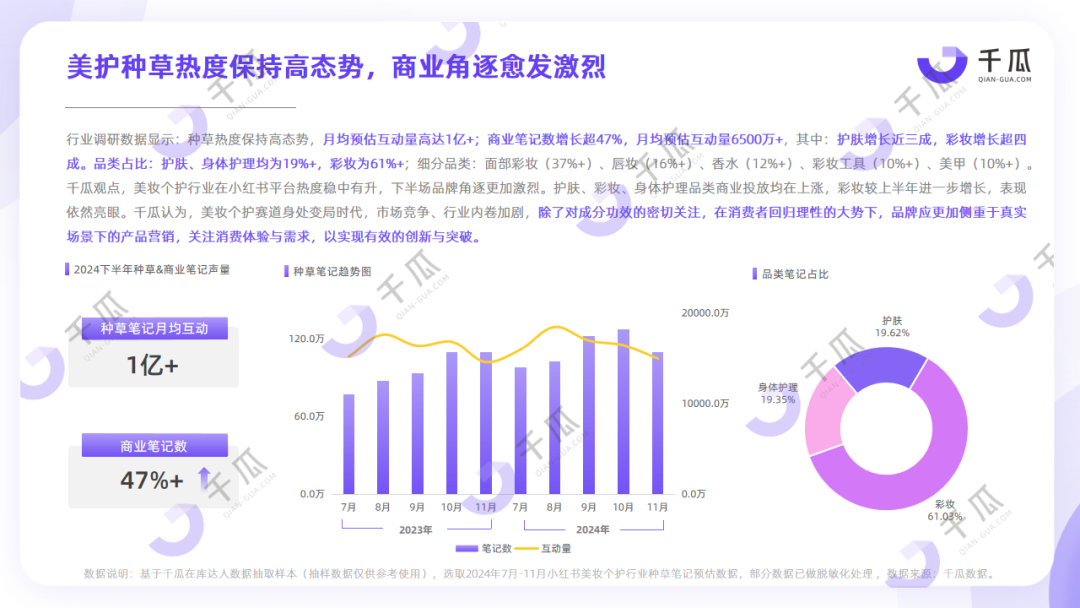Click section title 种草笔记趋势图

click(332, 272)
